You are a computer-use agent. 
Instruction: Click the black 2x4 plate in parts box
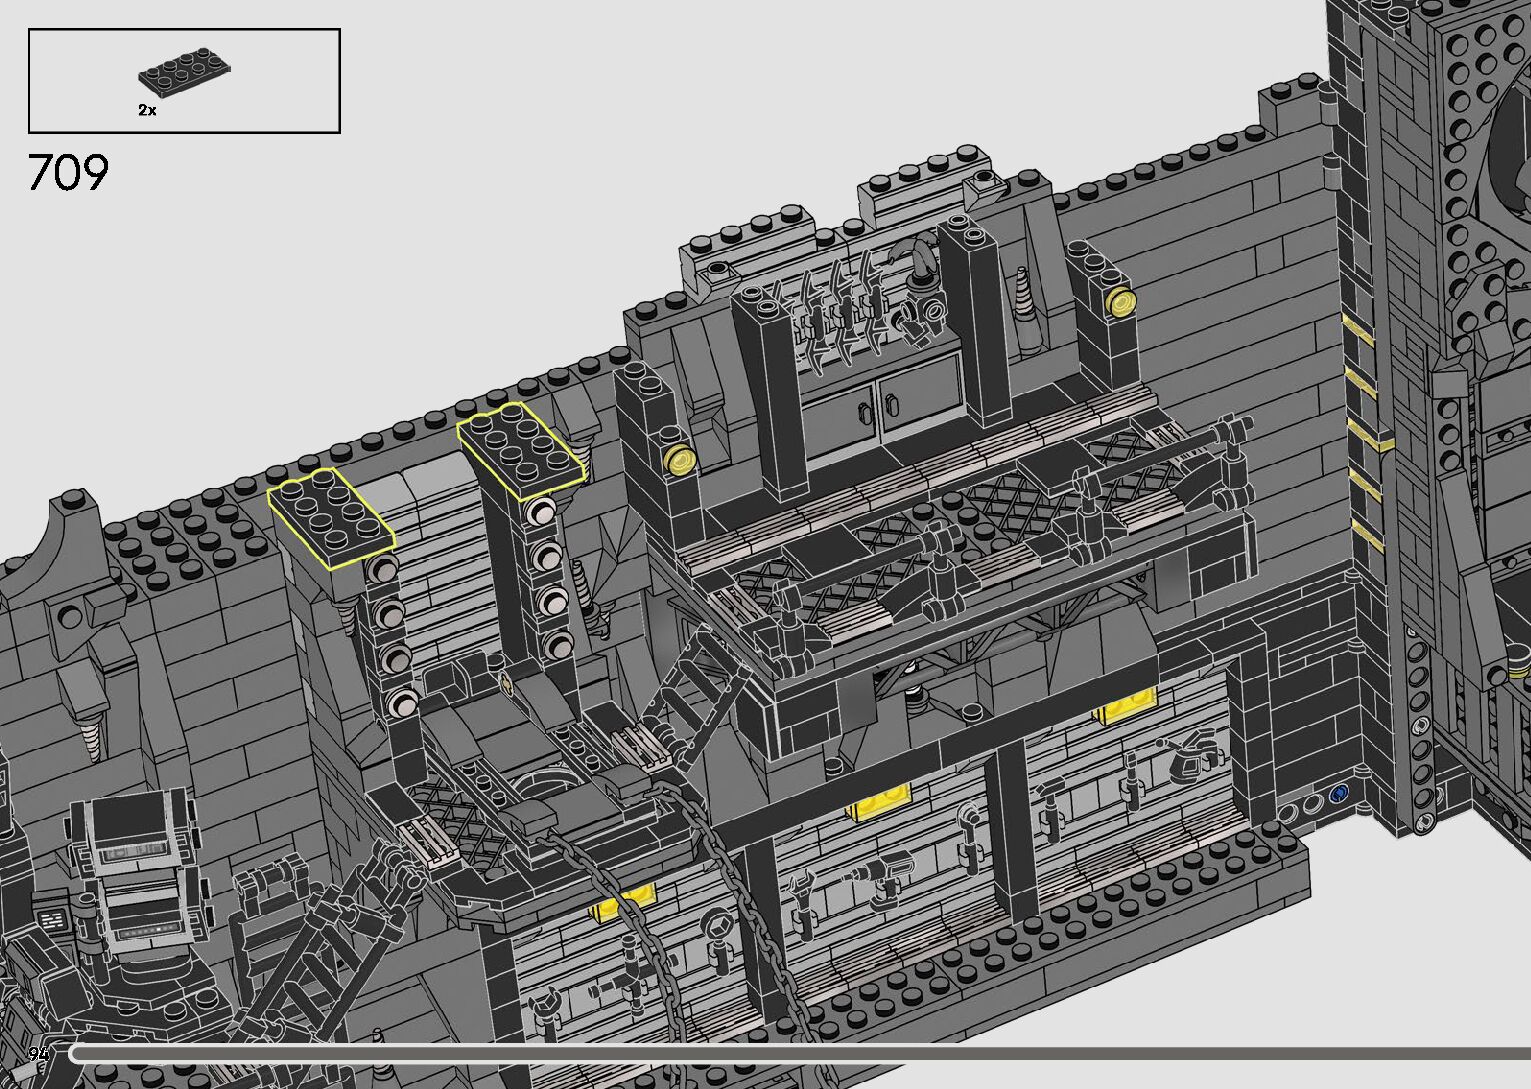(187, 78)
